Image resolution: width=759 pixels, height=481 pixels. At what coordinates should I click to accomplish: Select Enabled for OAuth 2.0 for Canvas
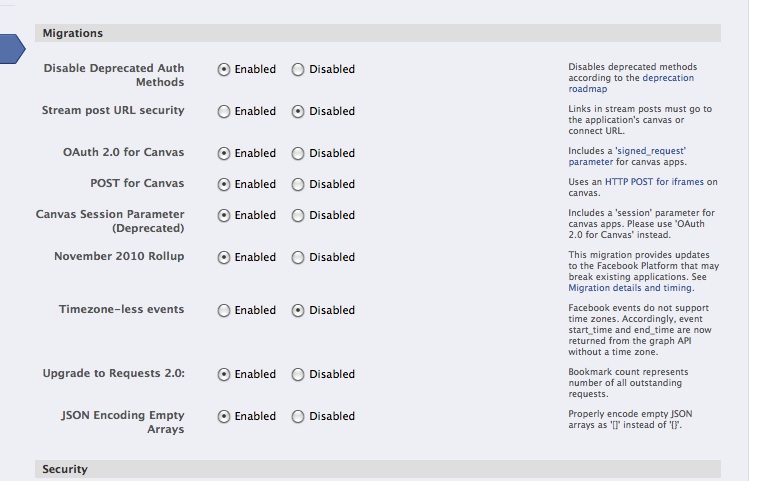tap(224, 154)
